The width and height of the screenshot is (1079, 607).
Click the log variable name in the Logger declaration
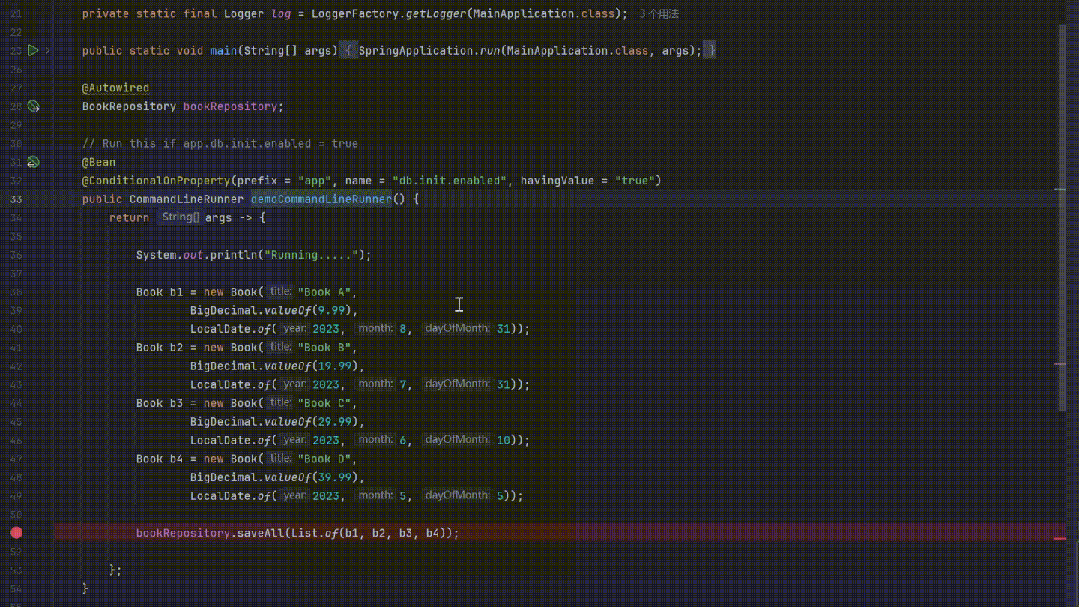pos(281,14)
